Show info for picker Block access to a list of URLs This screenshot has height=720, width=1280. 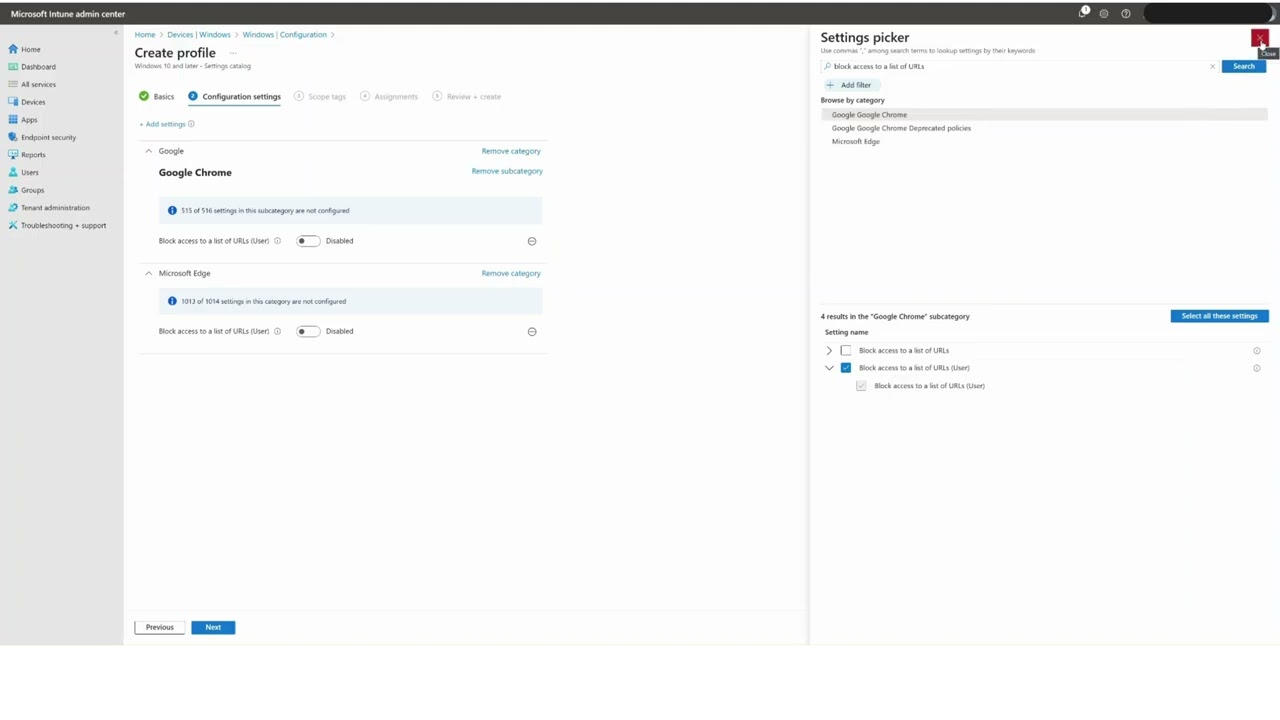pos(1257,351)
